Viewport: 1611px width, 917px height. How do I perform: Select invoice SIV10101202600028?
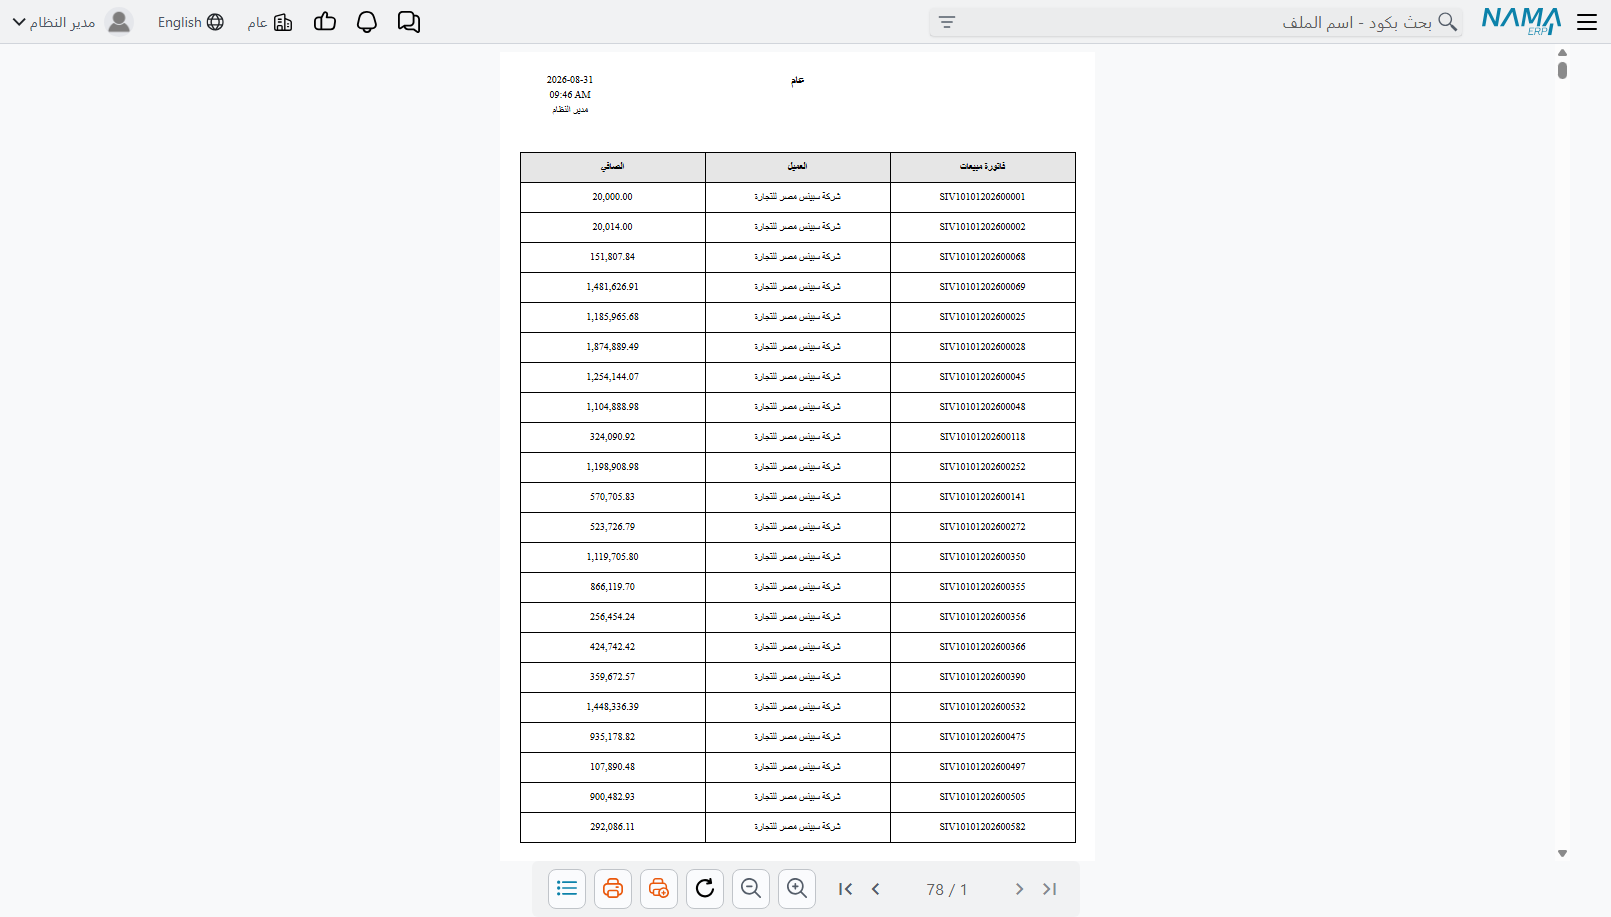click(x=983, y=347)
